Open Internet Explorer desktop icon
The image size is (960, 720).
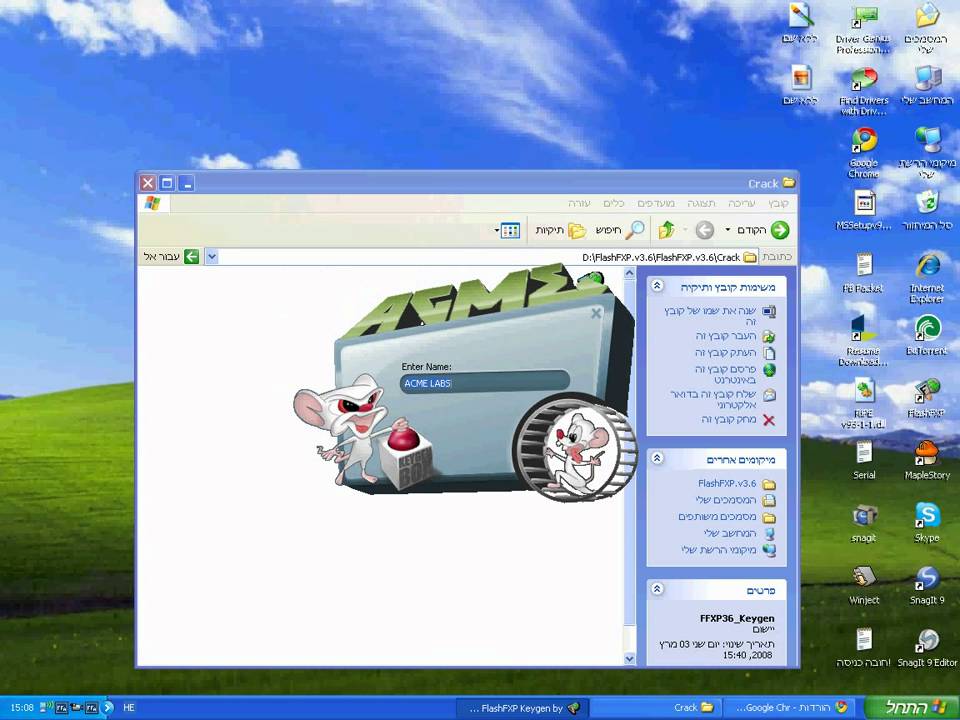point(927,277)
